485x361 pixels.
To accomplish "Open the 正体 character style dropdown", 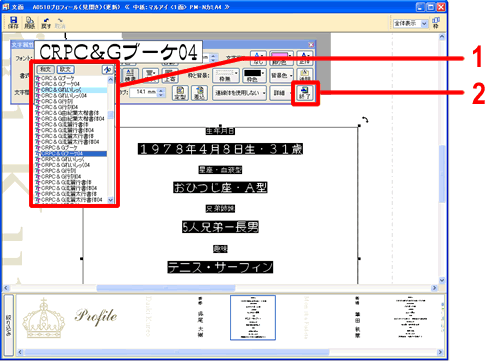I will (305, 58).
